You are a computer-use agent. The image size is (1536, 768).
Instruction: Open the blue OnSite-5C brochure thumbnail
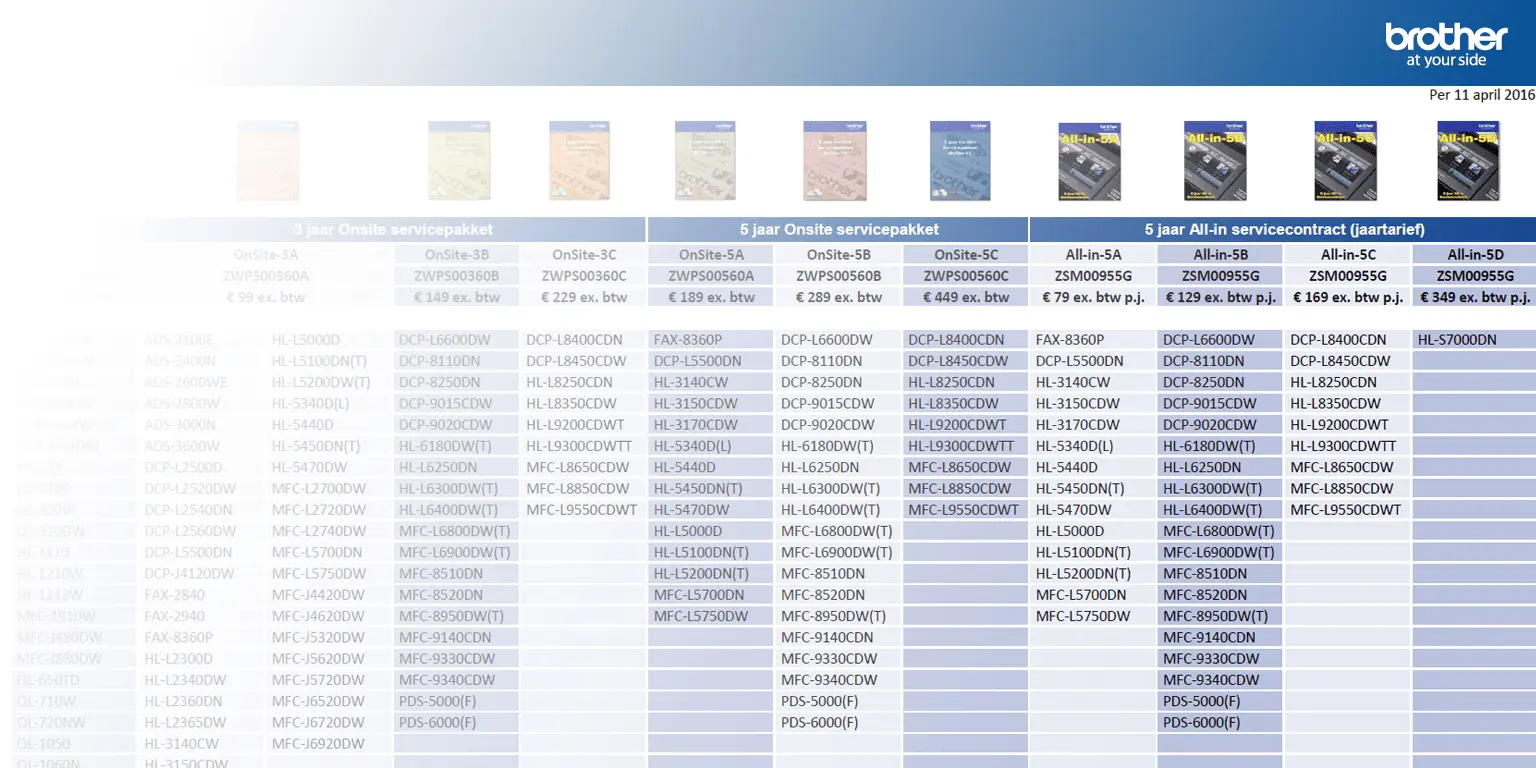pos(960,161)
